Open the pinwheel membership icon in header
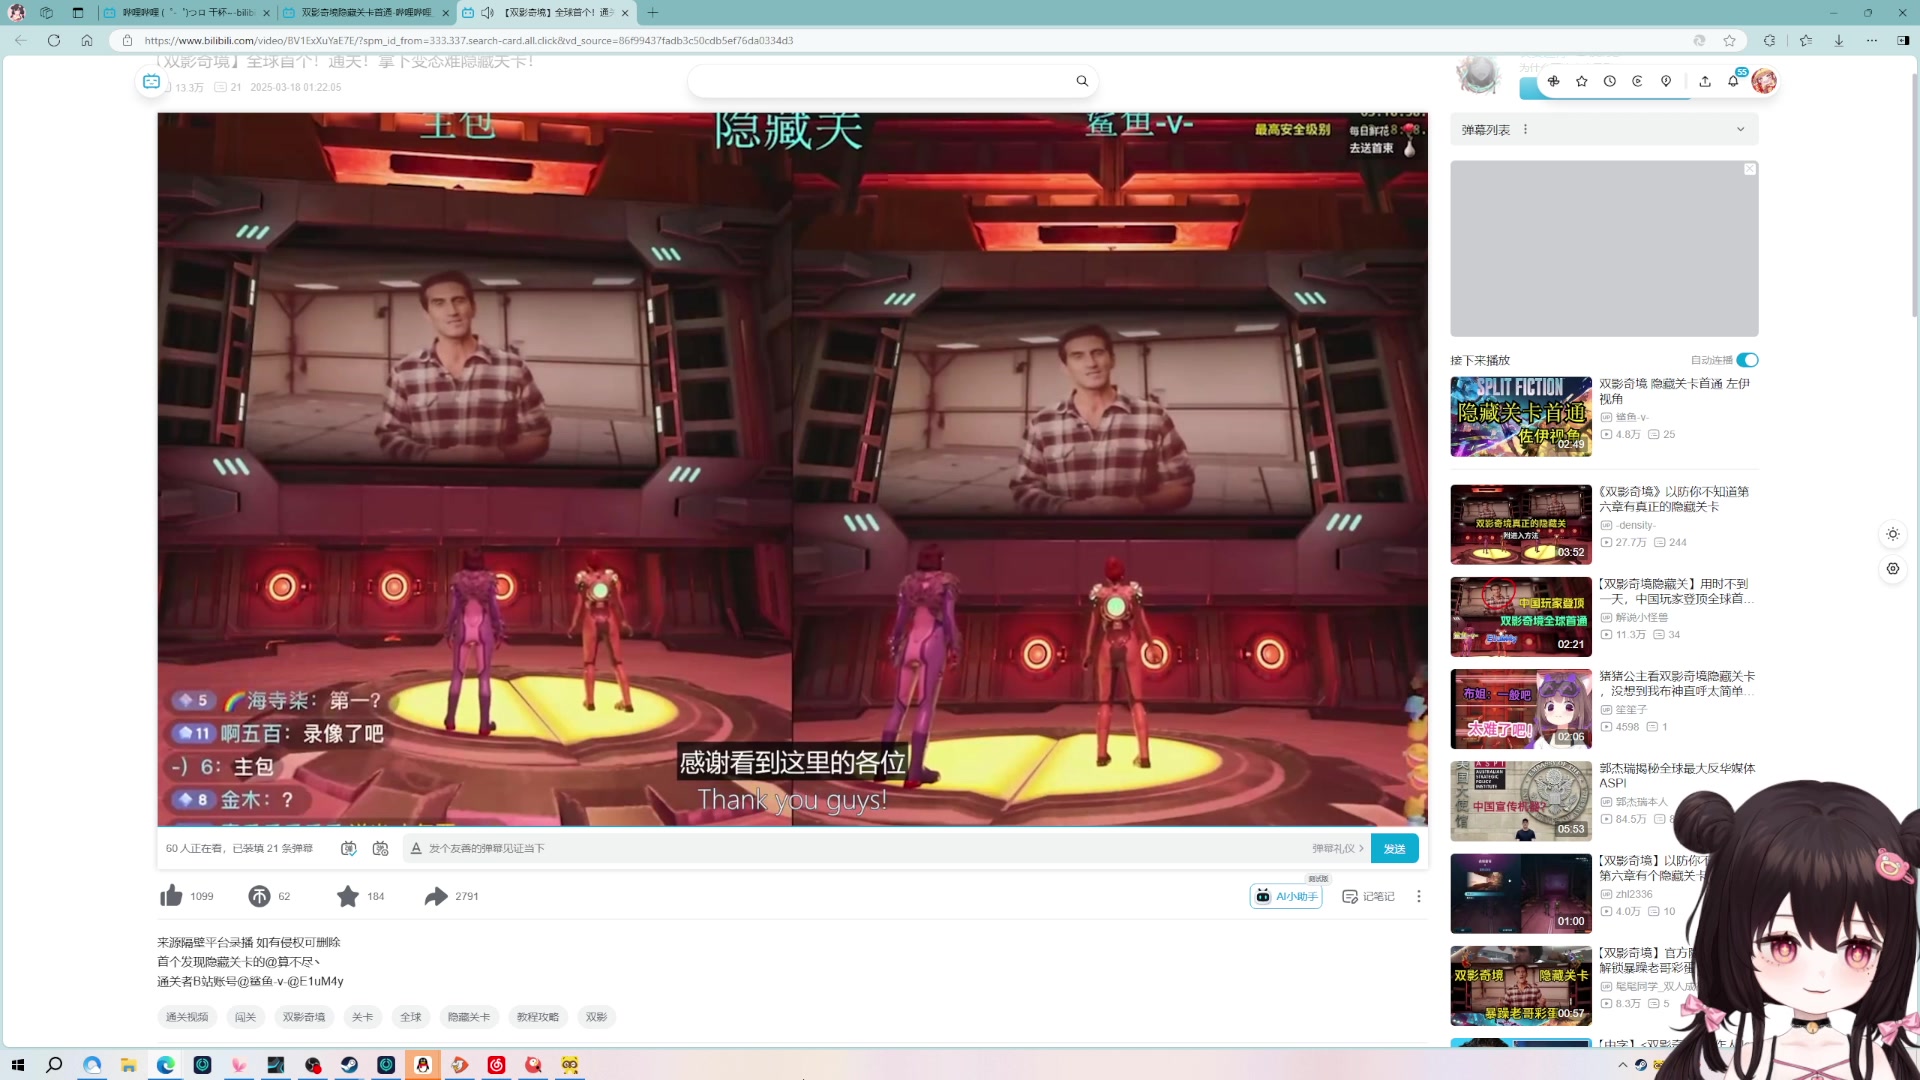1920x1080 pixels. click(x=1553, y=81)
